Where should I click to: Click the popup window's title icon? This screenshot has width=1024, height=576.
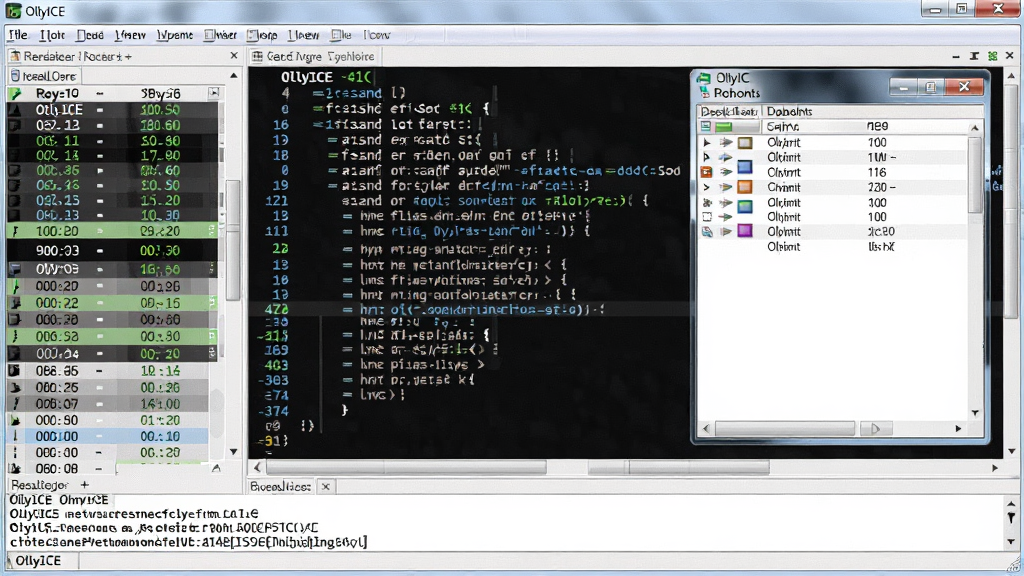tap(704, 78)
